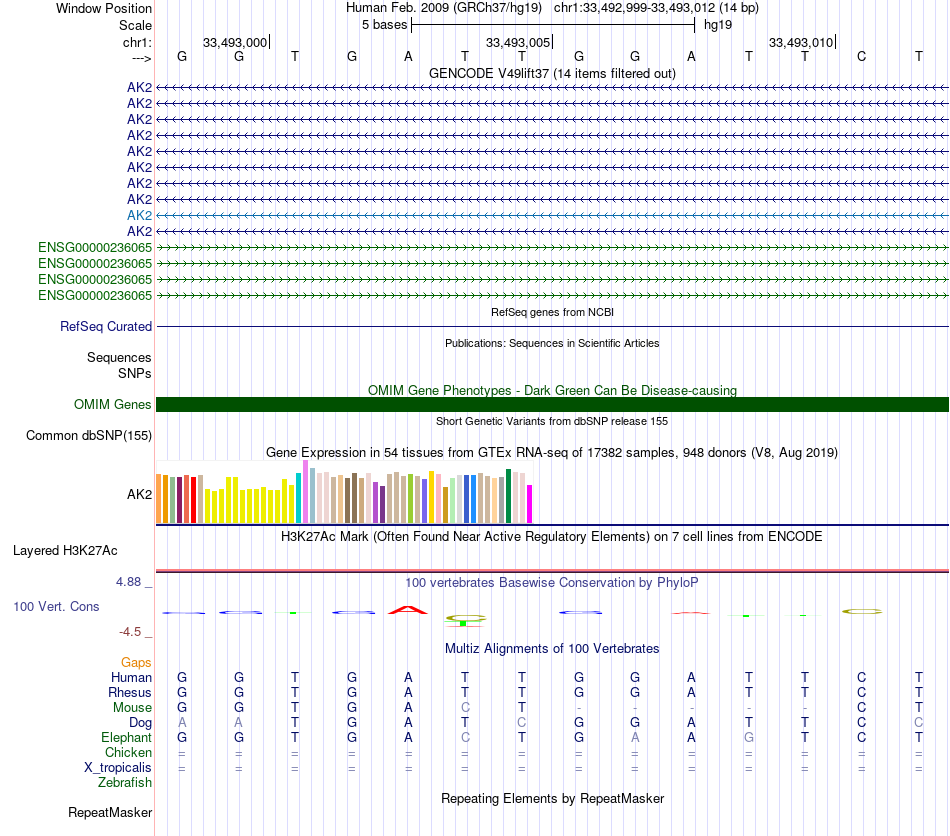The height and width of the screenshot is (836, 950).
Task: Click the 5 bases scale bar
Action: [553, 25]
